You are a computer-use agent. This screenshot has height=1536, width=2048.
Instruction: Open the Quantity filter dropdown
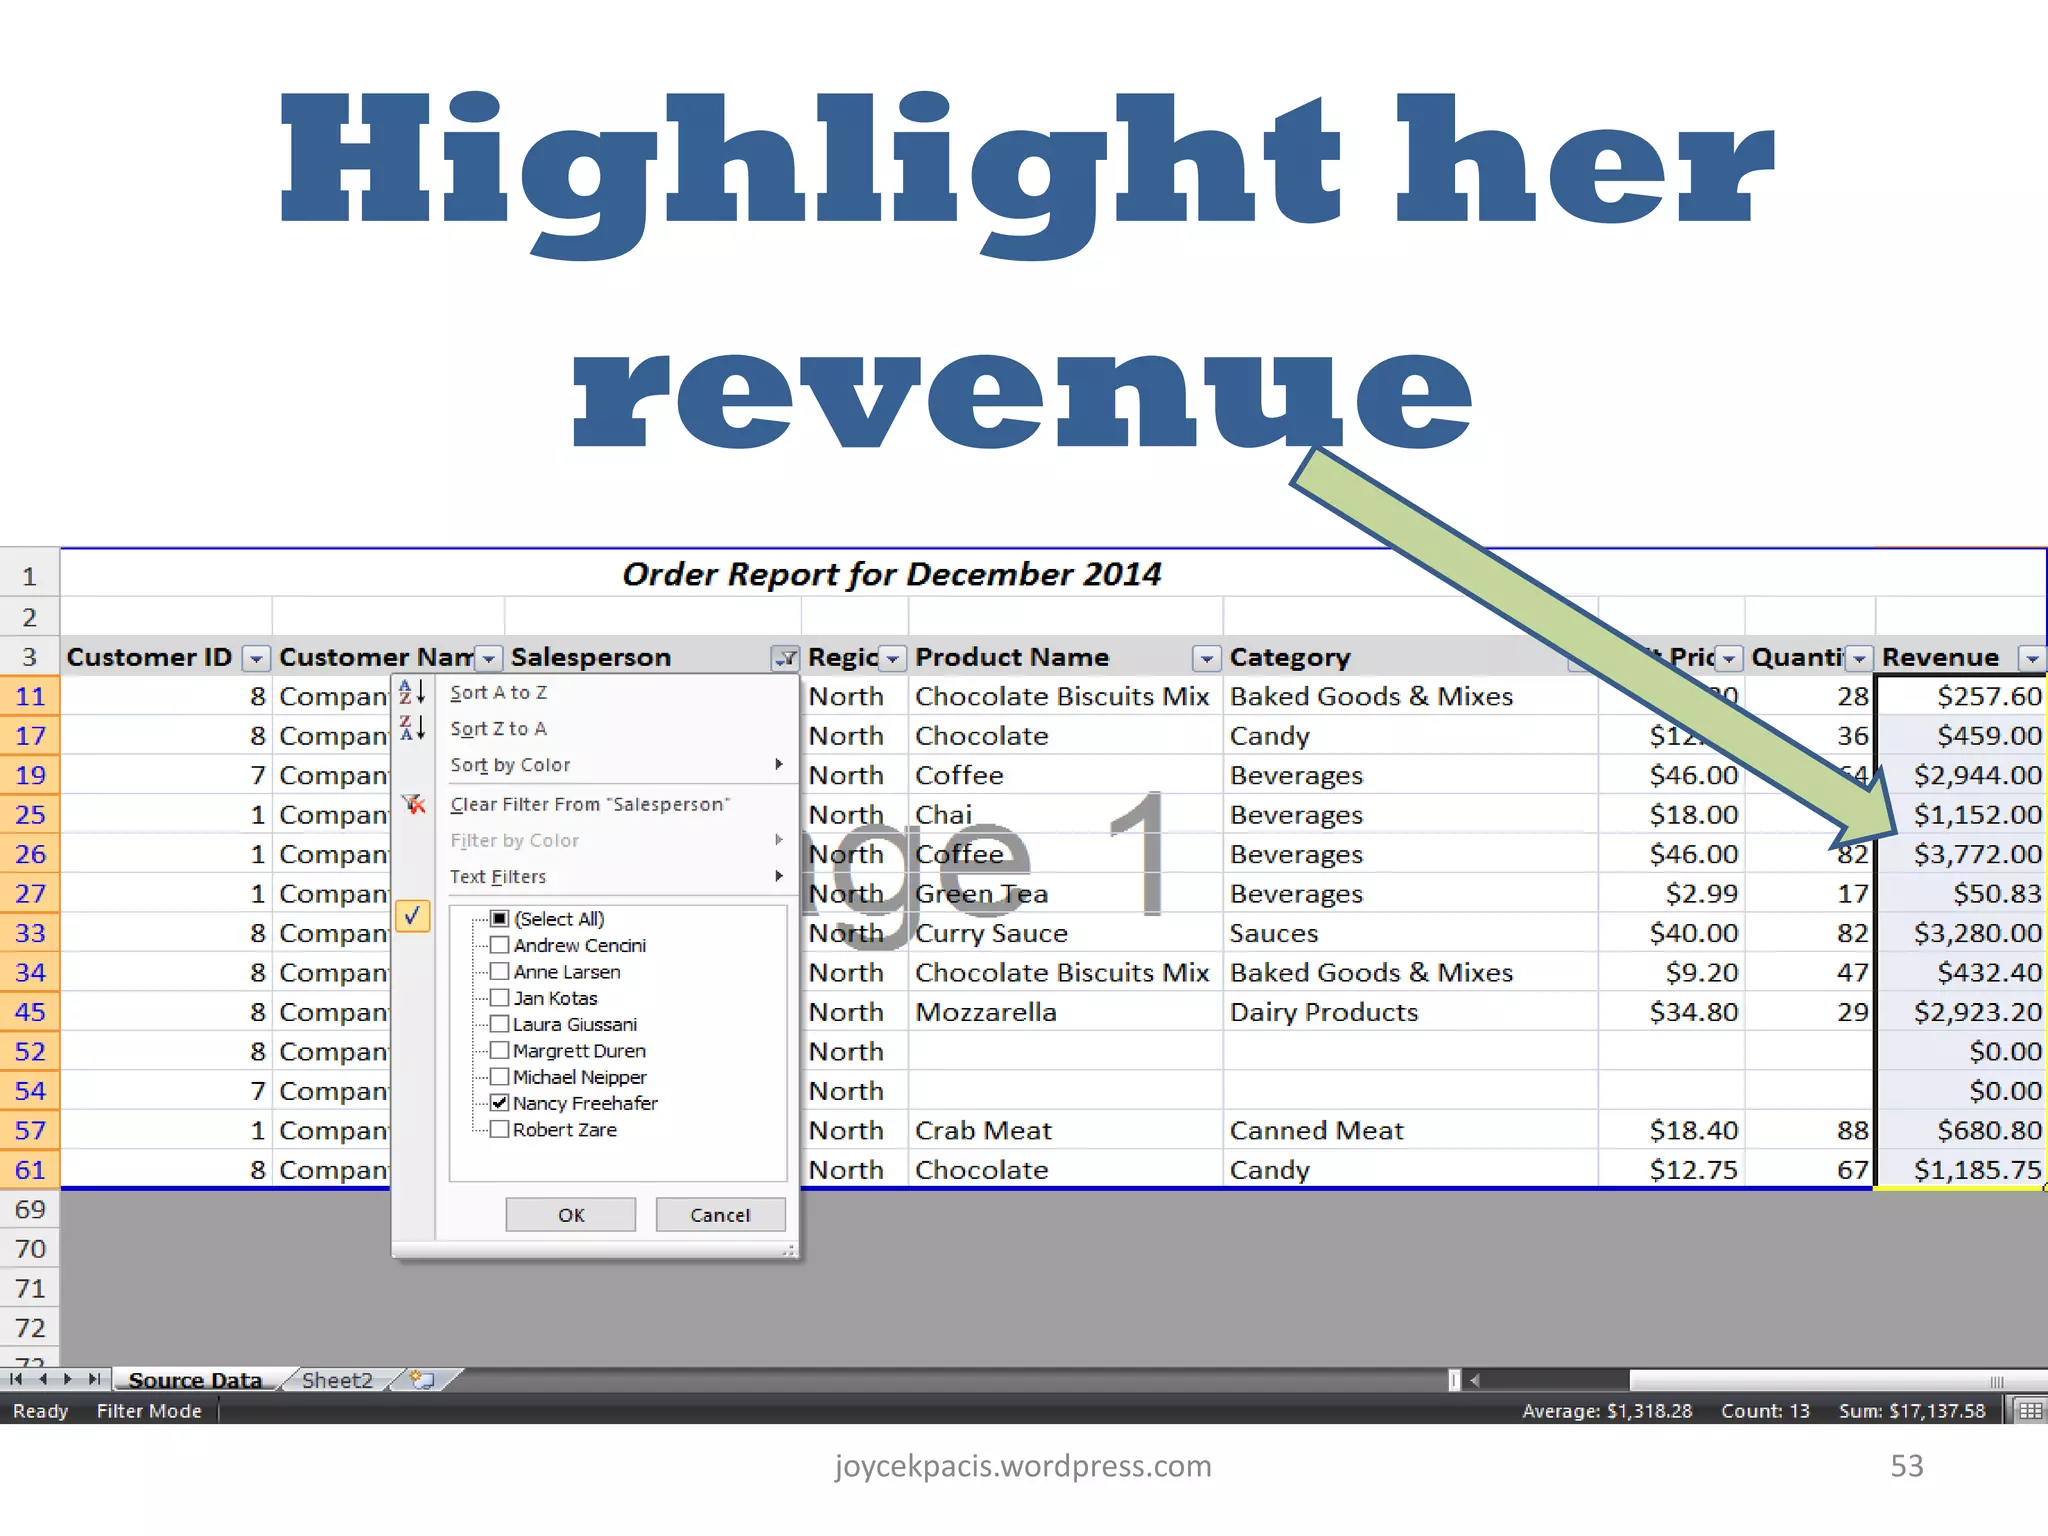point(1859,658)
